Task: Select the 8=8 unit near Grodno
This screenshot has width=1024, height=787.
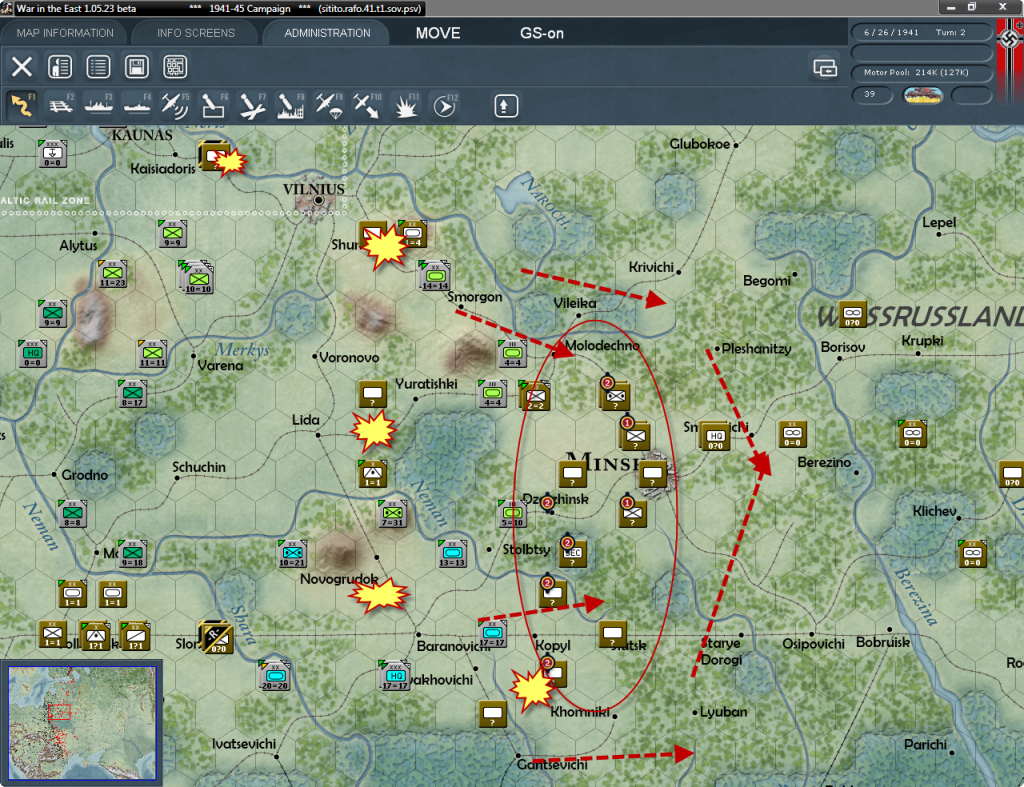Action: (x=72, y=514)
